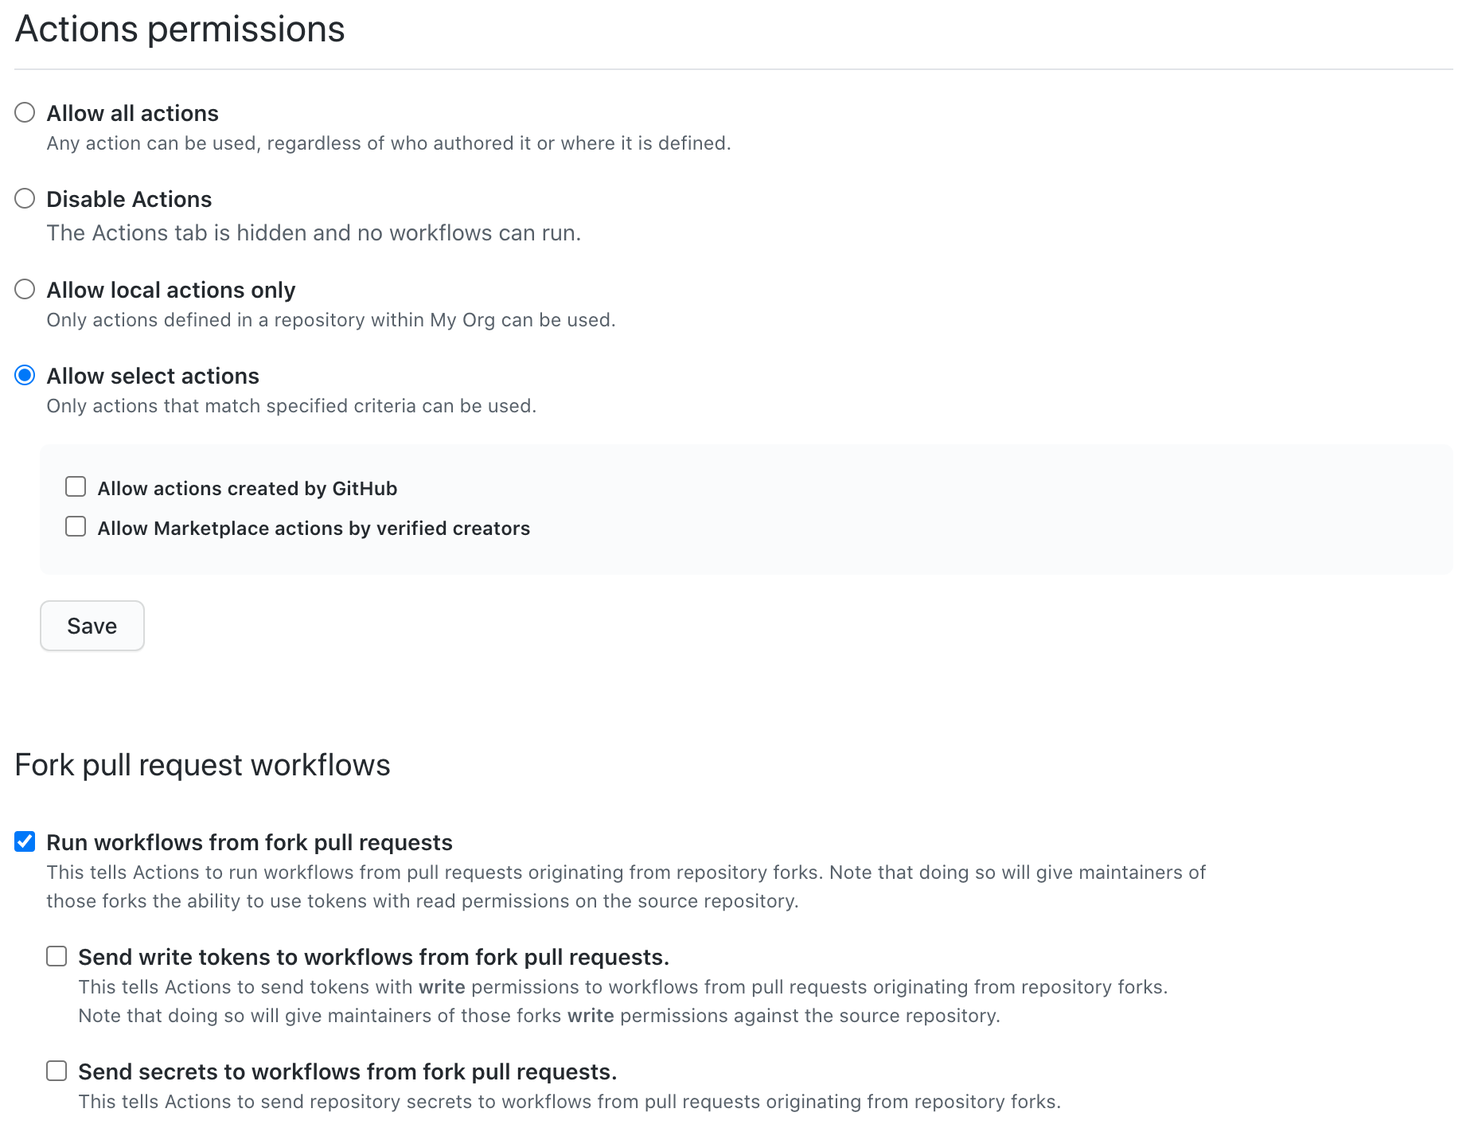Choose the "Allow local actions only" option

tap(25, 288)
